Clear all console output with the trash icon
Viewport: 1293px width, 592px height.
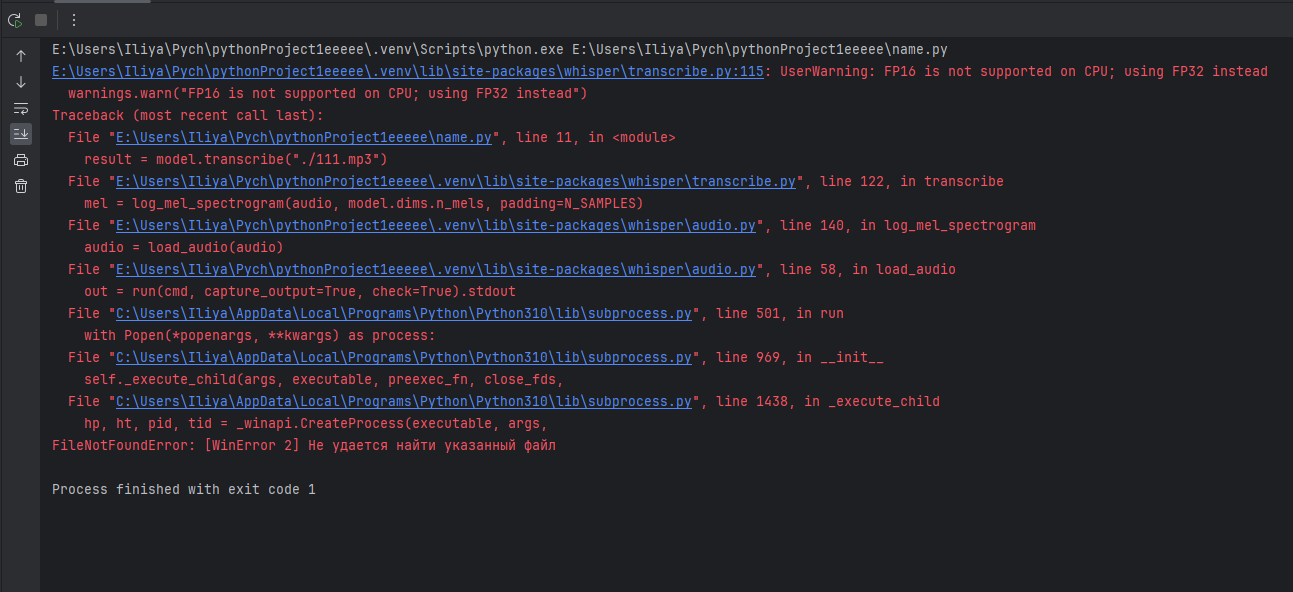point(21,186)
